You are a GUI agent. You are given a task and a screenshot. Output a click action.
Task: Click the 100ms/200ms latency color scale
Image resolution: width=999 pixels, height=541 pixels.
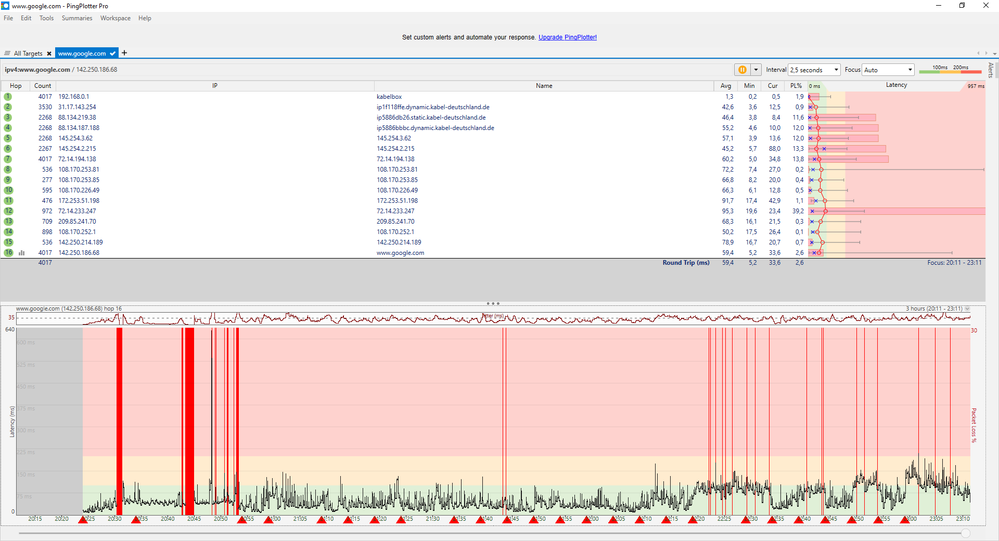[950, 69]
